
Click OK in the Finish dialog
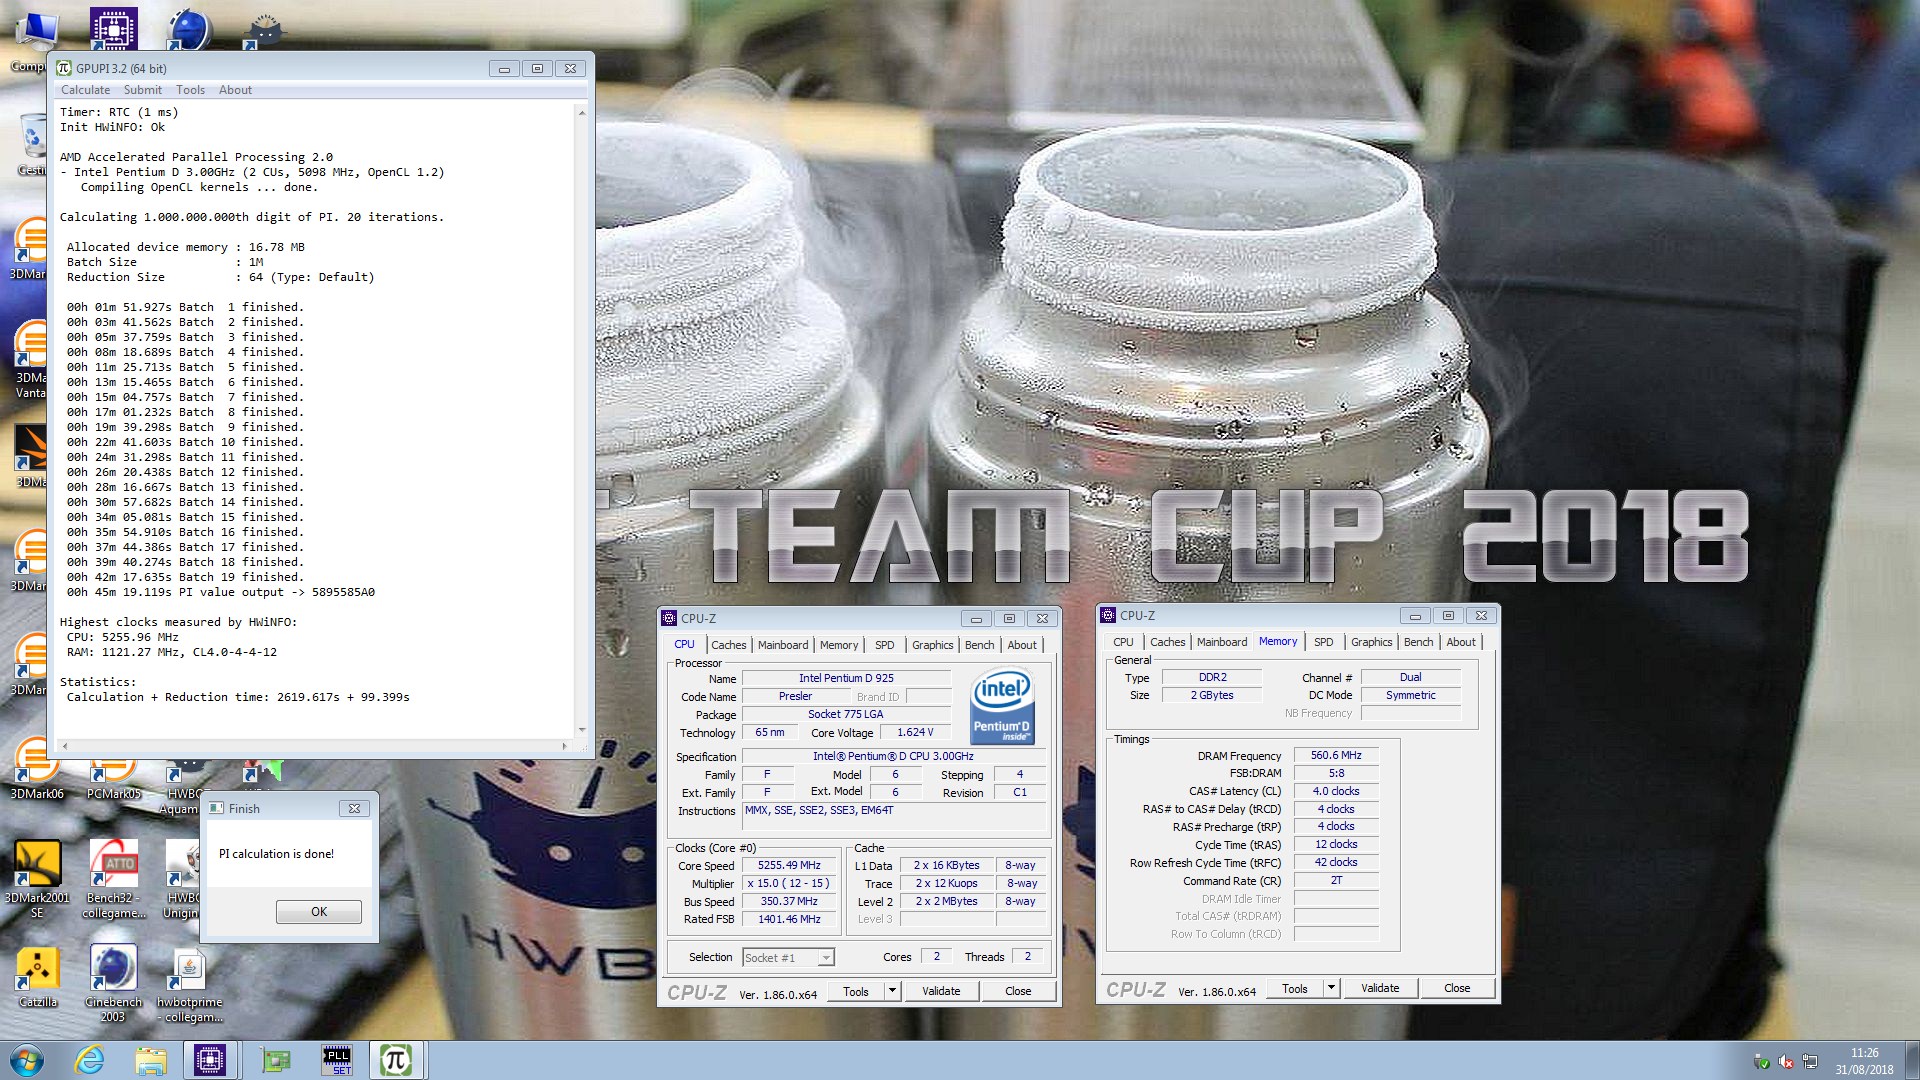[319, 912]
